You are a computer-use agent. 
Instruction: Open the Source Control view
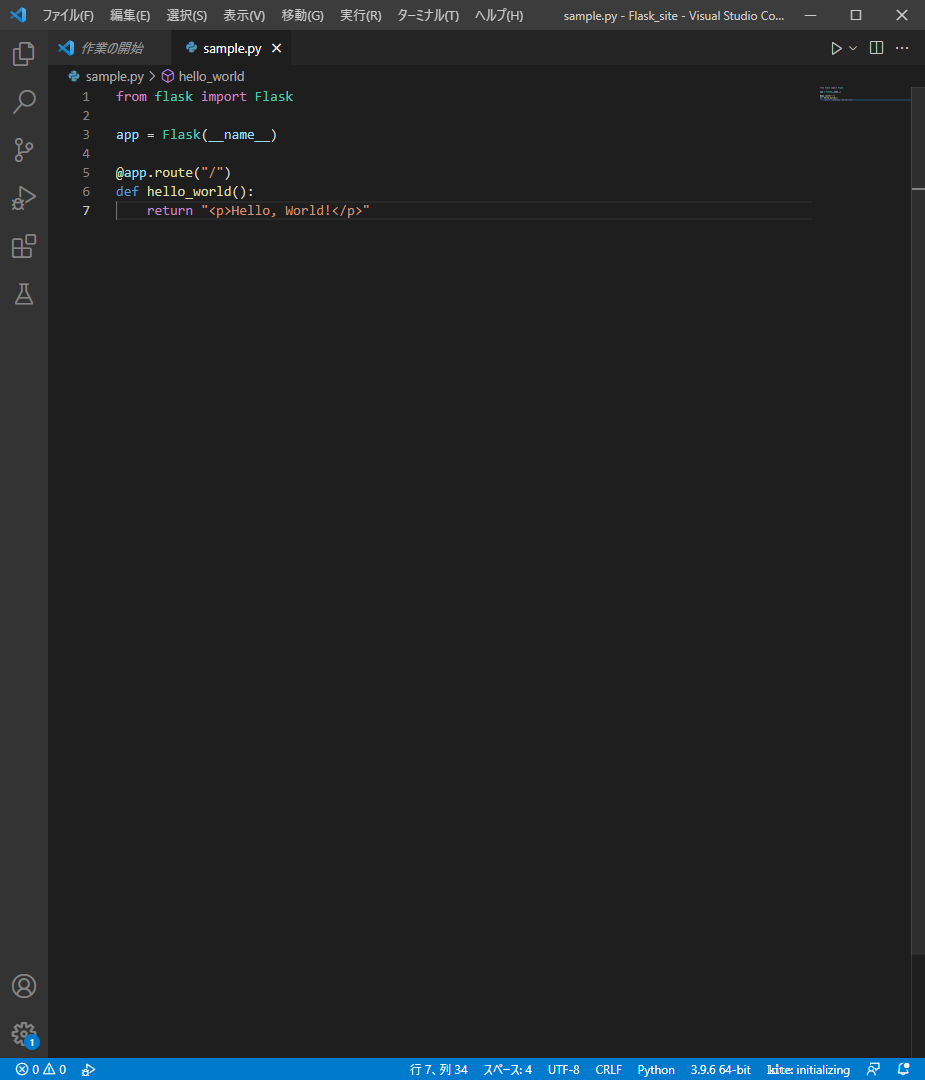pos(24,150)
